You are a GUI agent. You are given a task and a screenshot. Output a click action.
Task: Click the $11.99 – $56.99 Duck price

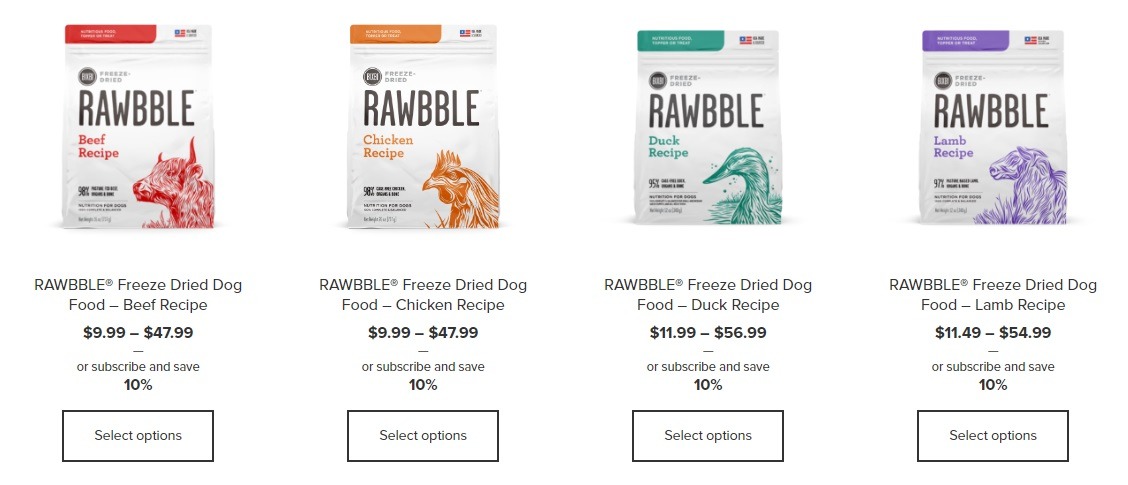click(x=708, y=332)
